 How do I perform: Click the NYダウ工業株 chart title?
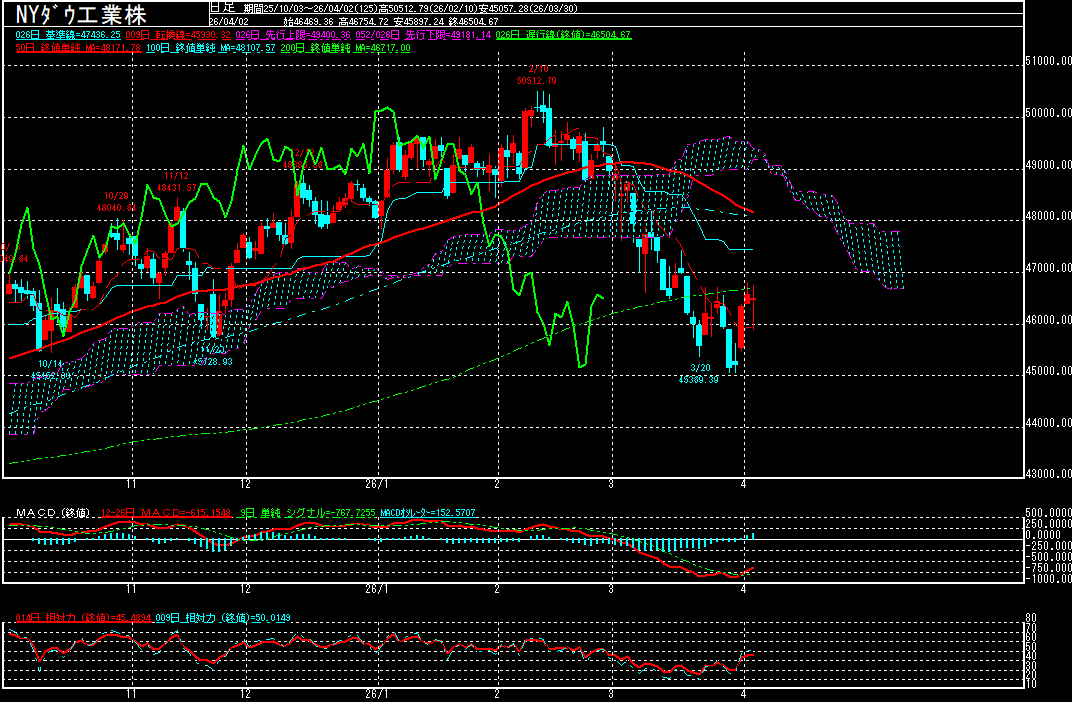point(82,16)
